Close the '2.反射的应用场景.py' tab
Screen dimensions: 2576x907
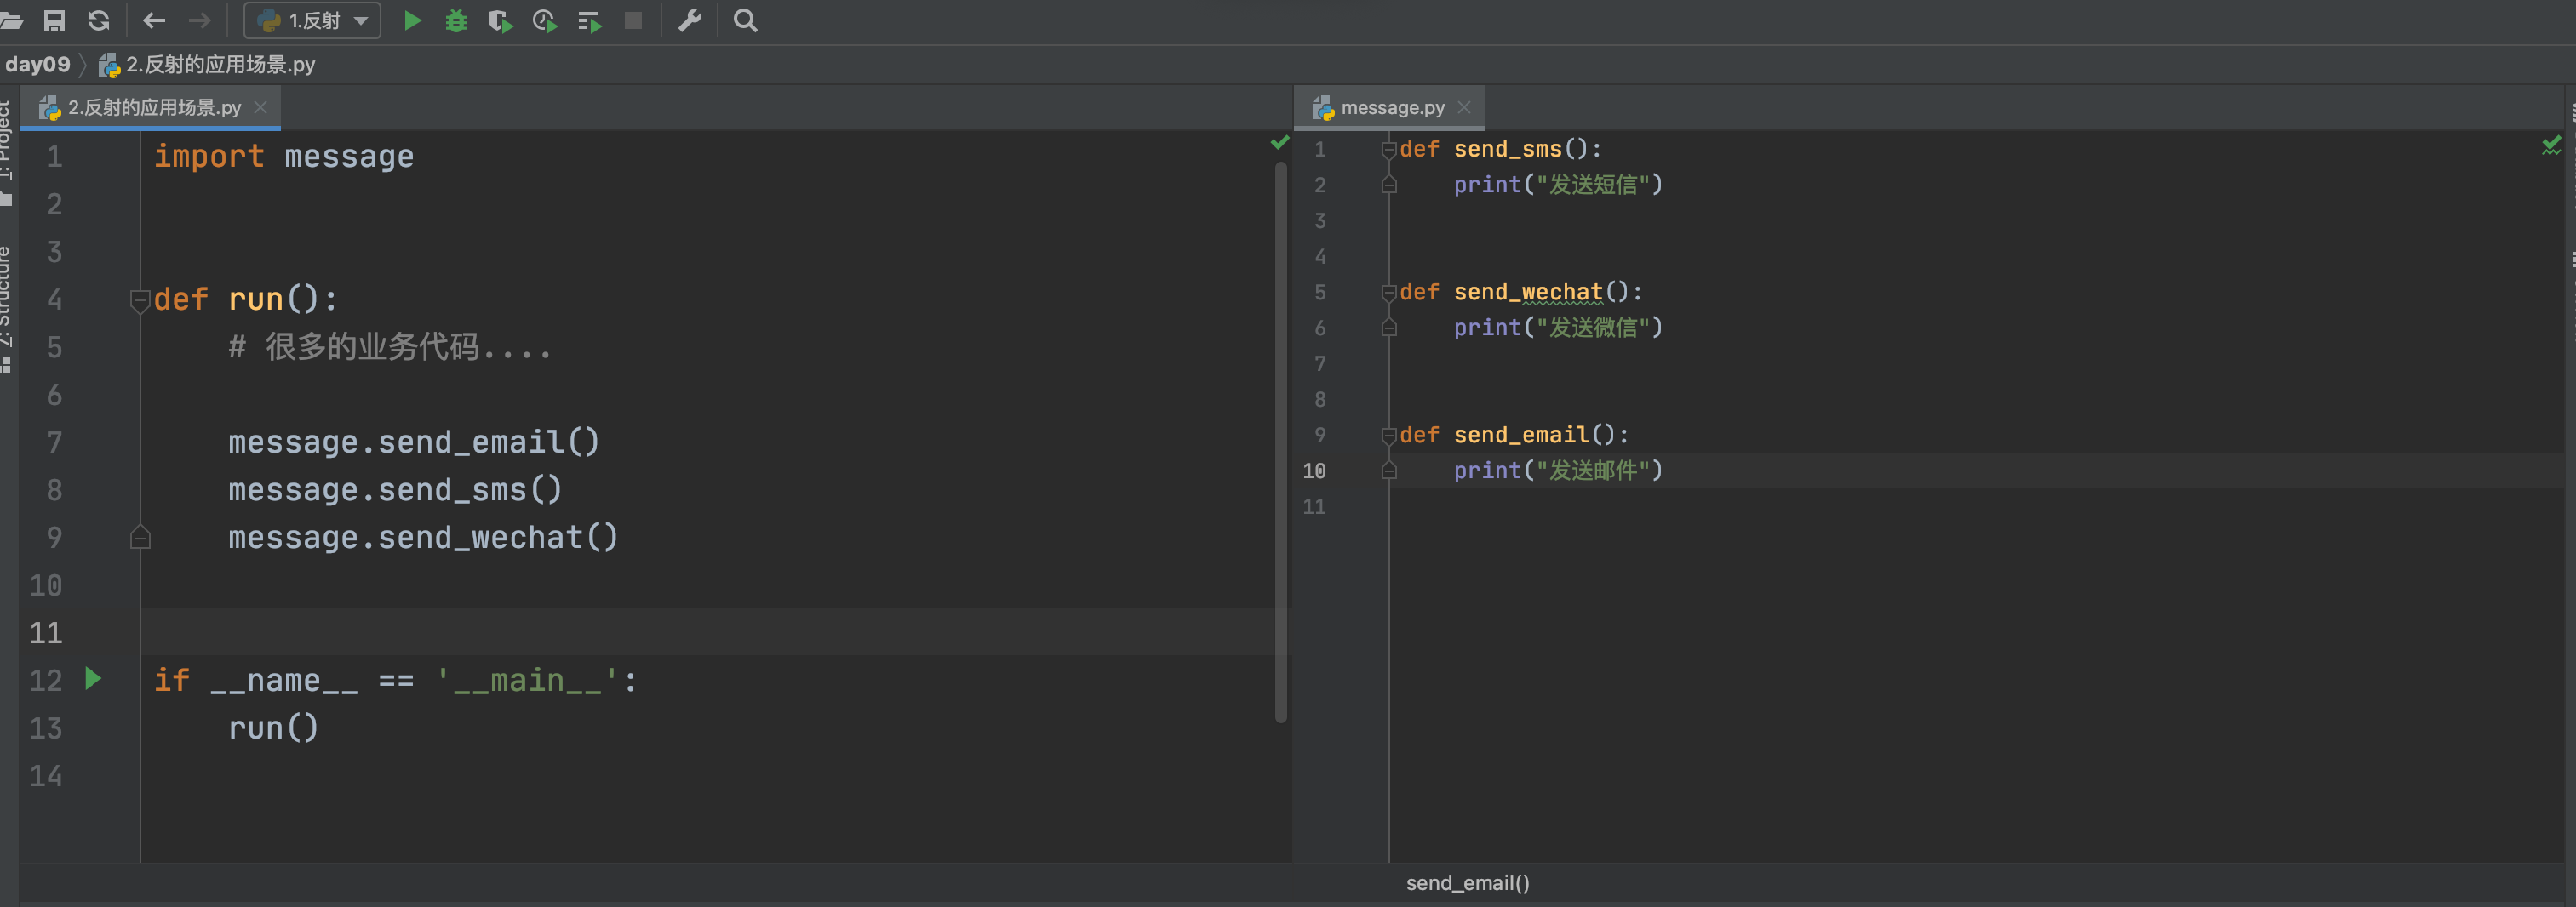[261, 107]
